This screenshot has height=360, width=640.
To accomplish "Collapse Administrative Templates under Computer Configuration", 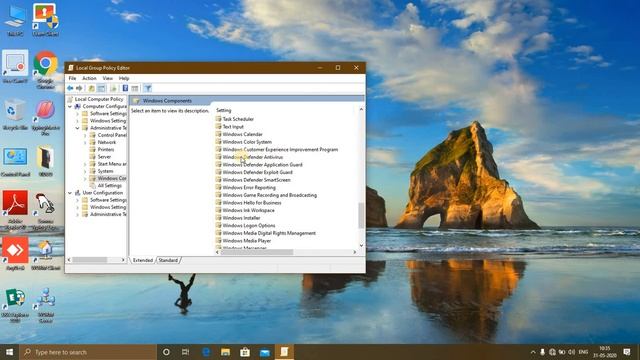I will coord(77,128).
